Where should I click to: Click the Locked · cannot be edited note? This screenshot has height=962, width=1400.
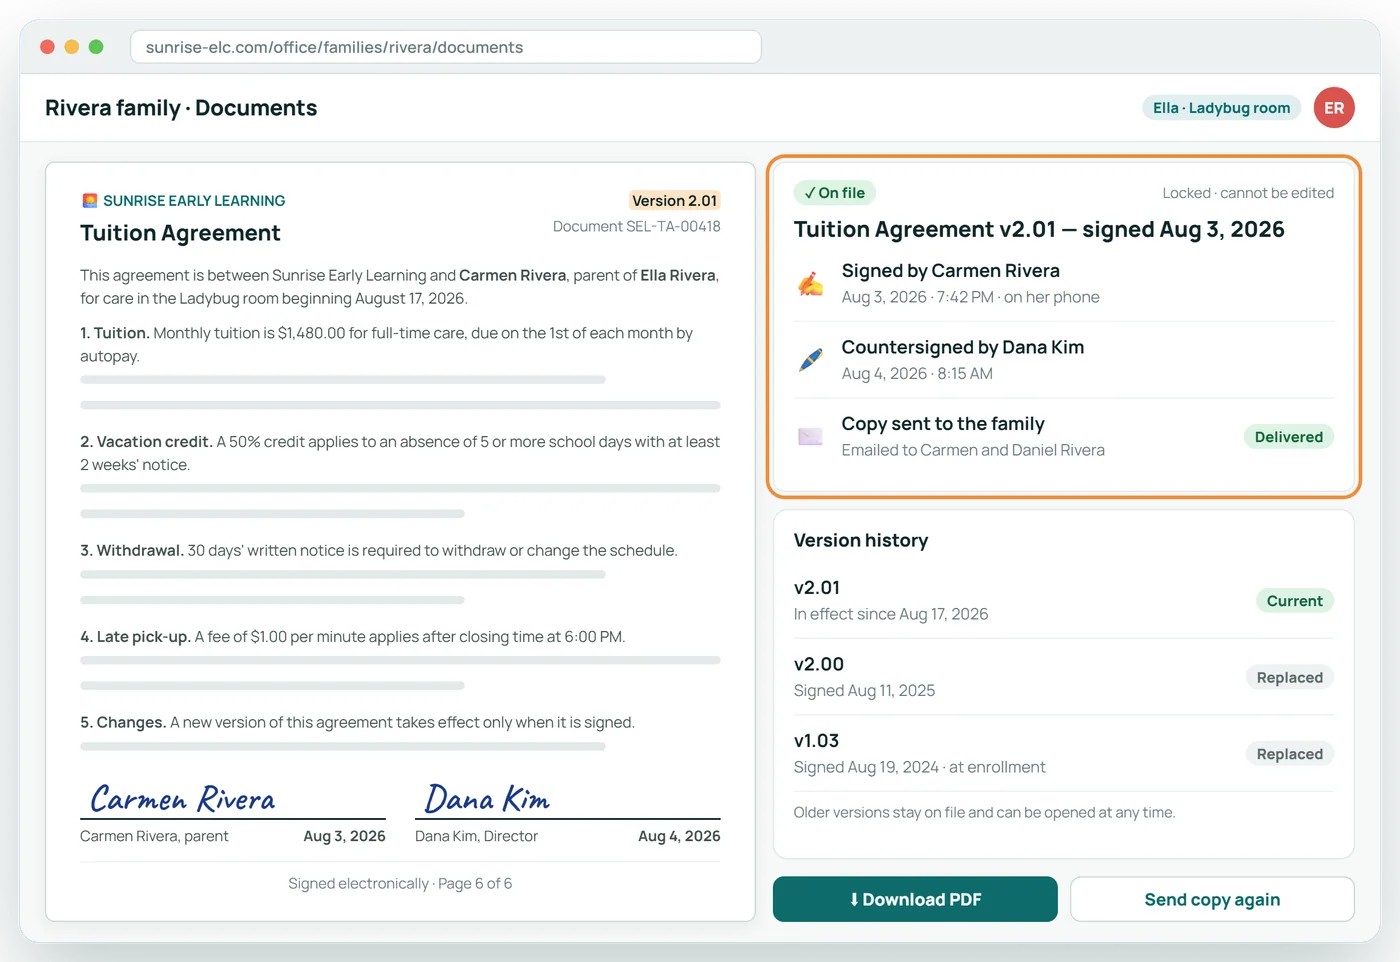tap(1248, 193)
